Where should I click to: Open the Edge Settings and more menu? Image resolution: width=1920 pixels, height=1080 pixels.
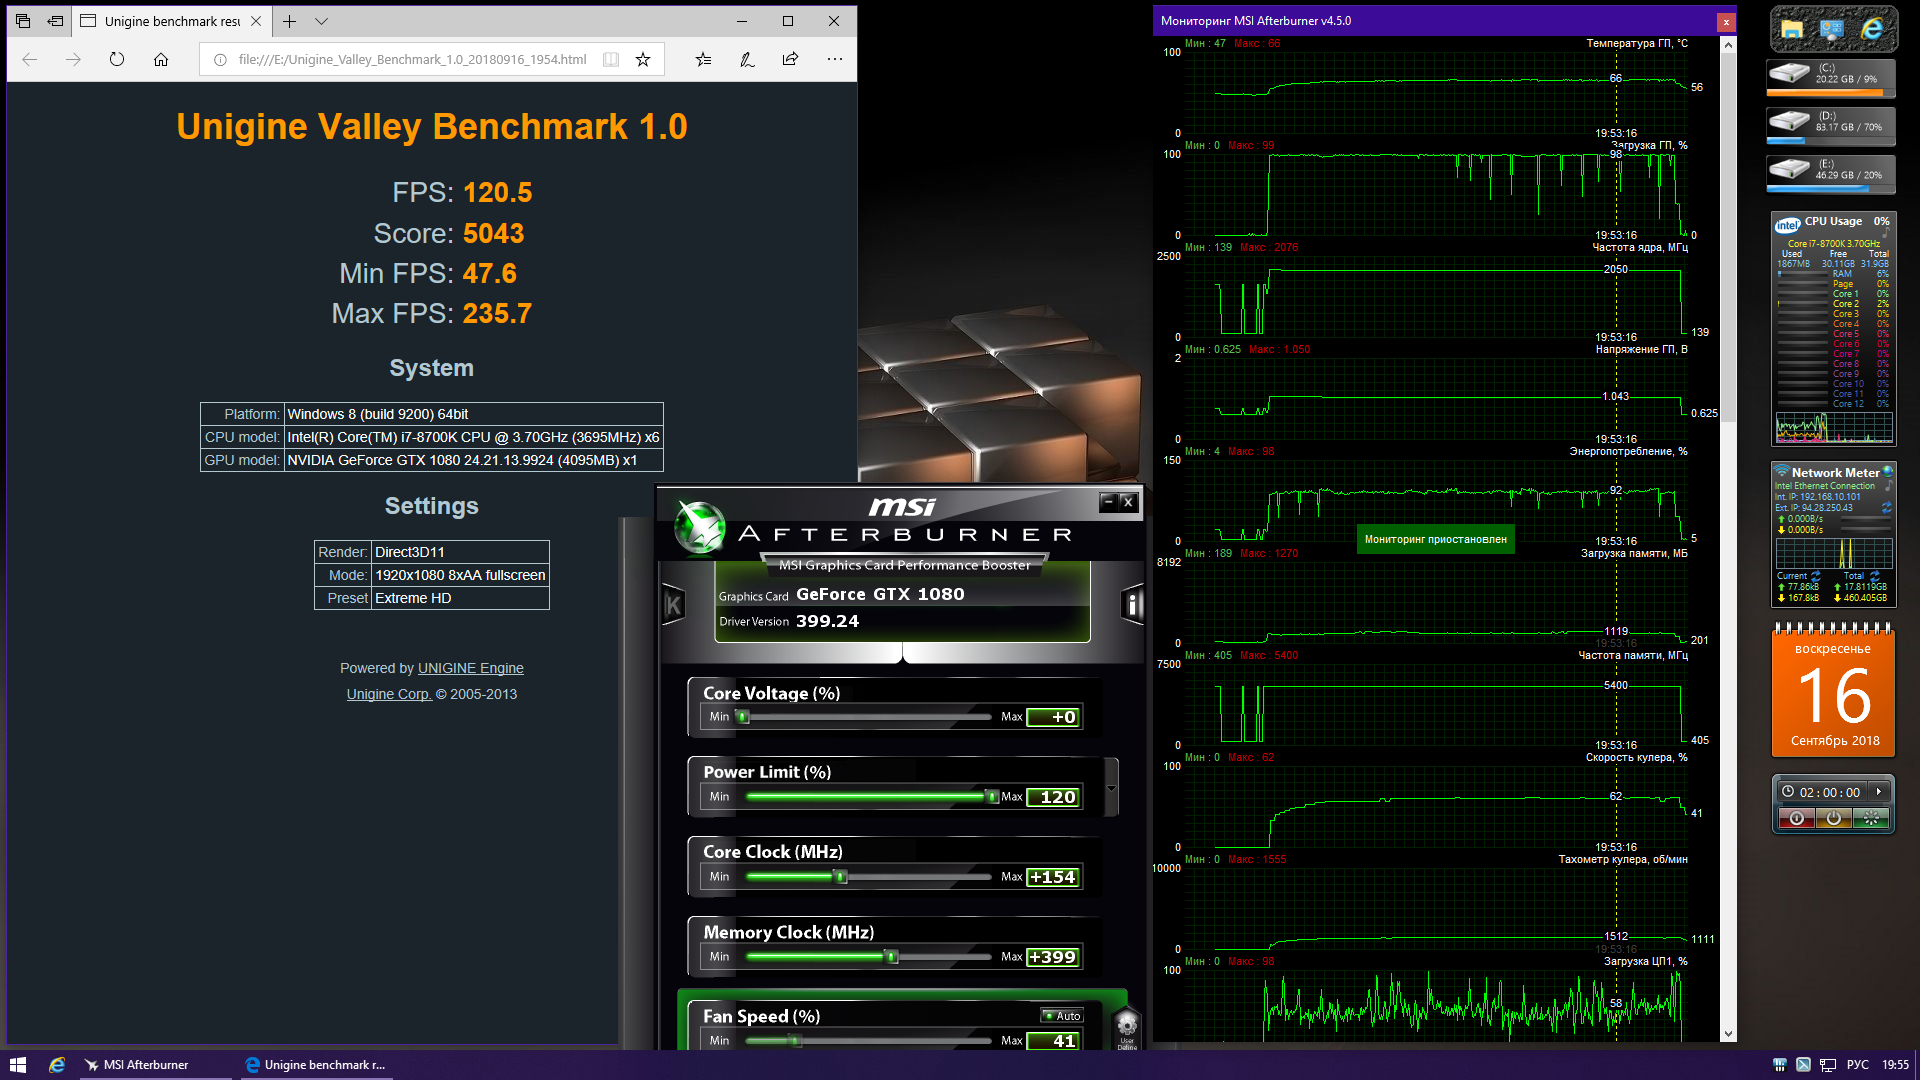(x=835, y=60)
